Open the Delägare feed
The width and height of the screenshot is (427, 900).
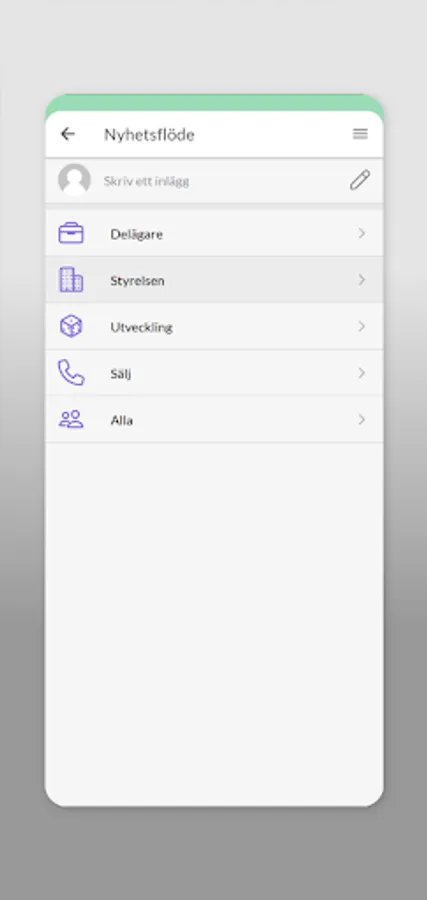tap(214, 233)
